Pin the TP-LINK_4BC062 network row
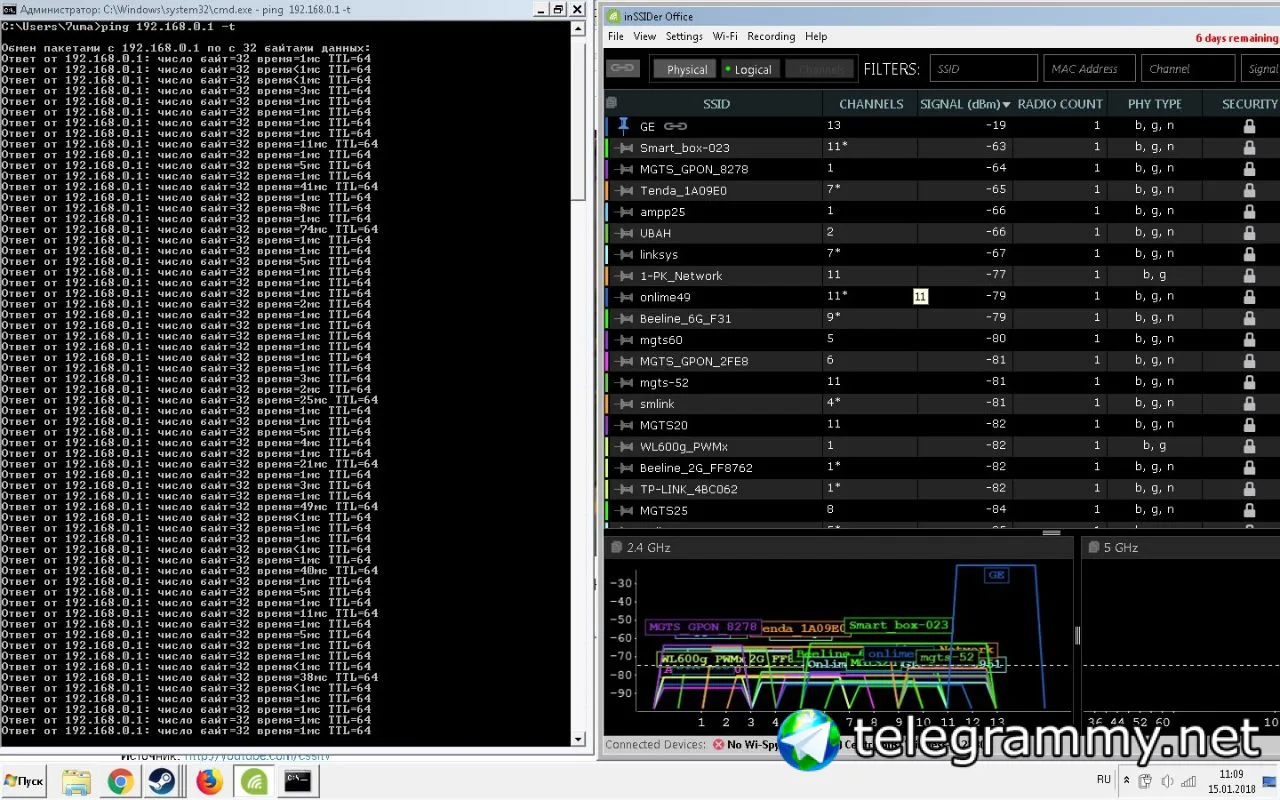The height and width of the screenshot is (800, 1280). coord(625,490)
